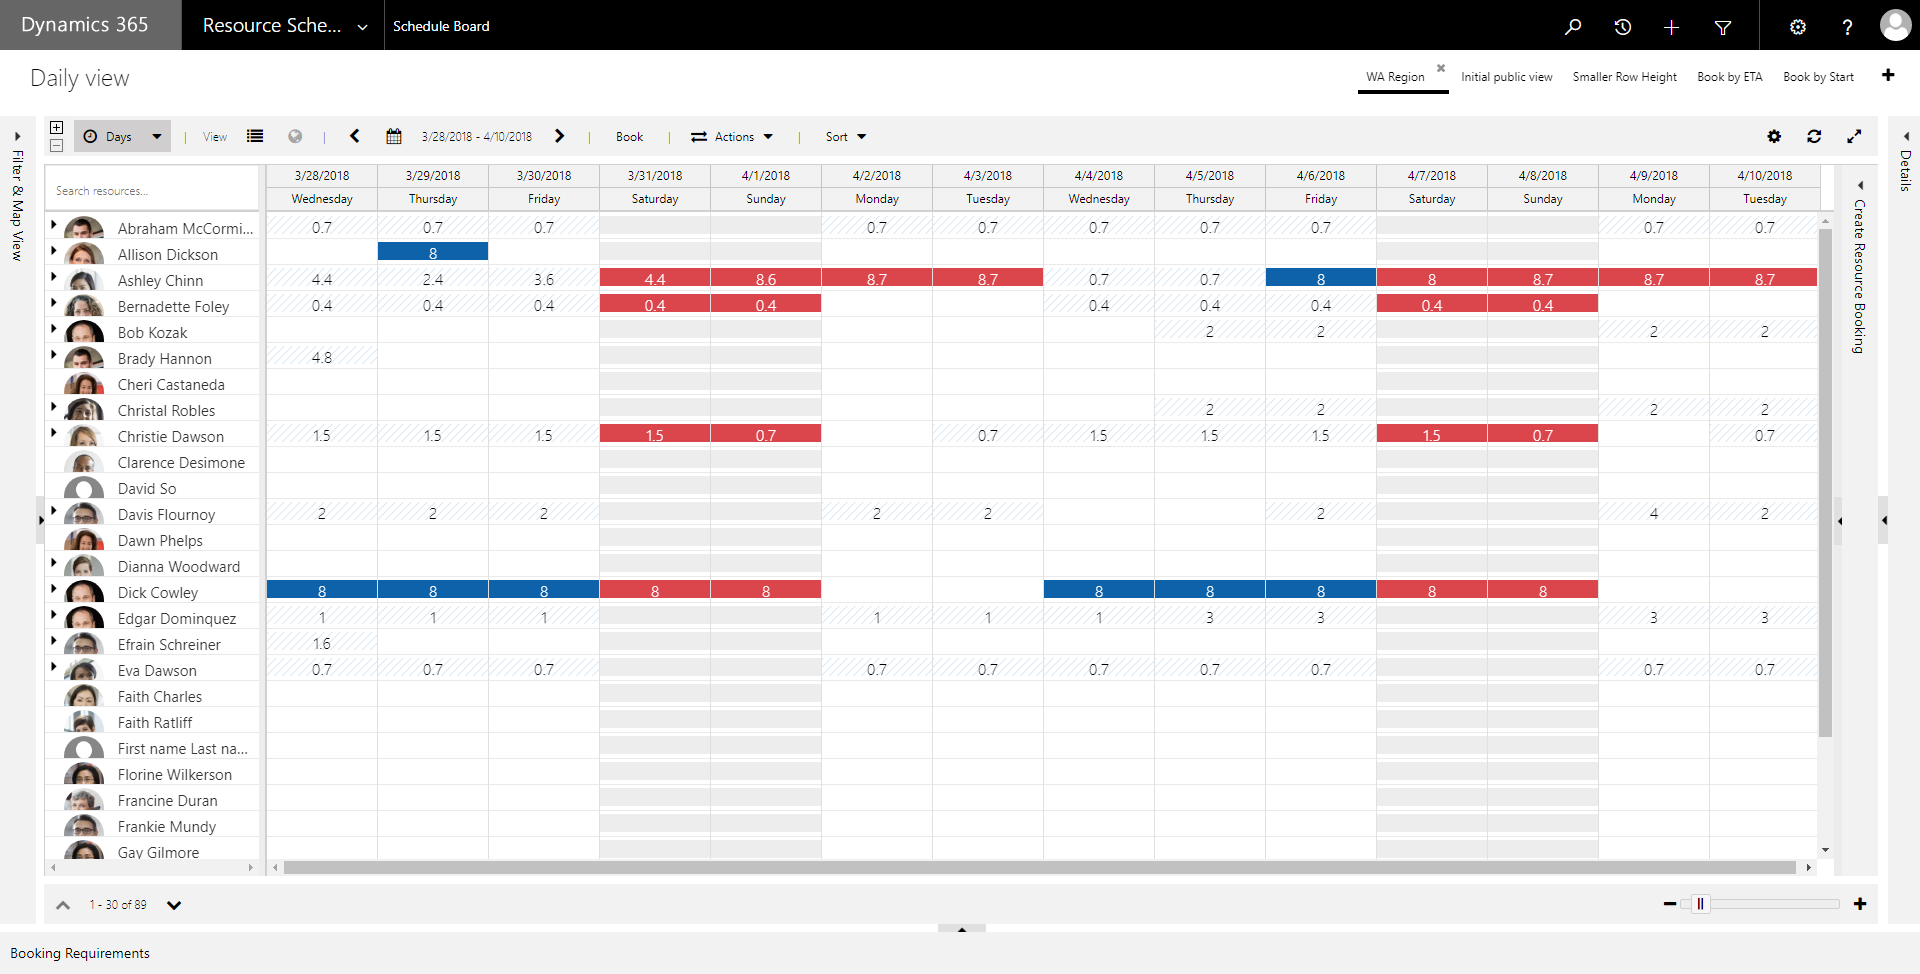1920x974 pixels.
Task: Adjust the zoom slider at bottom right
Action: [x=1701, y=903]
